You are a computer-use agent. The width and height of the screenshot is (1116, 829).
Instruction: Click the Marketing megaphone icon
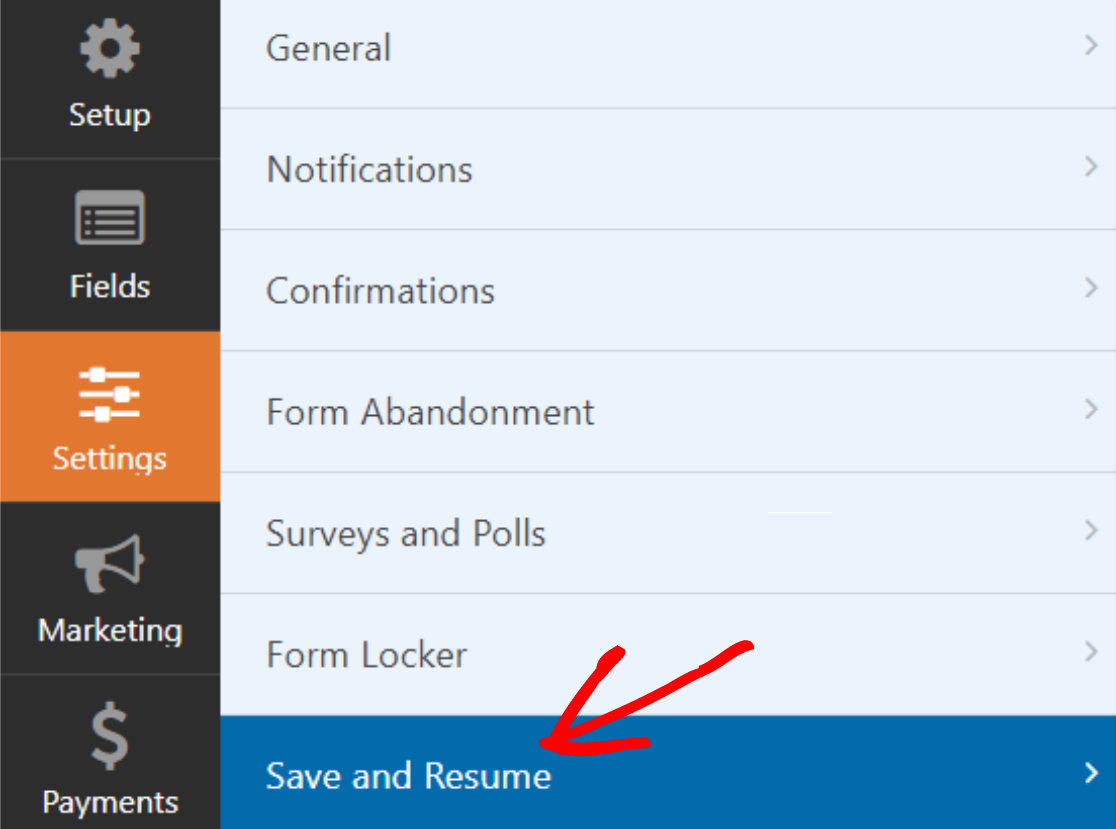click(110, 564)
